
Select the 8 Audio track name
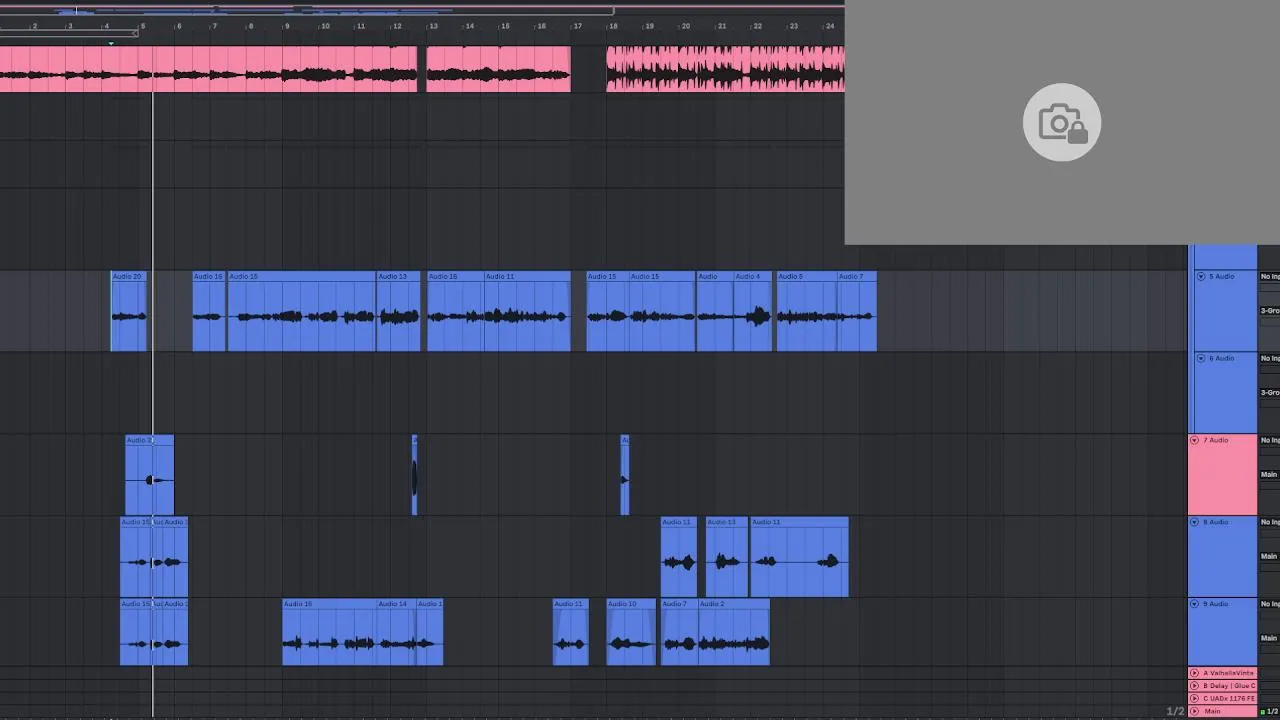point(1215,522)
